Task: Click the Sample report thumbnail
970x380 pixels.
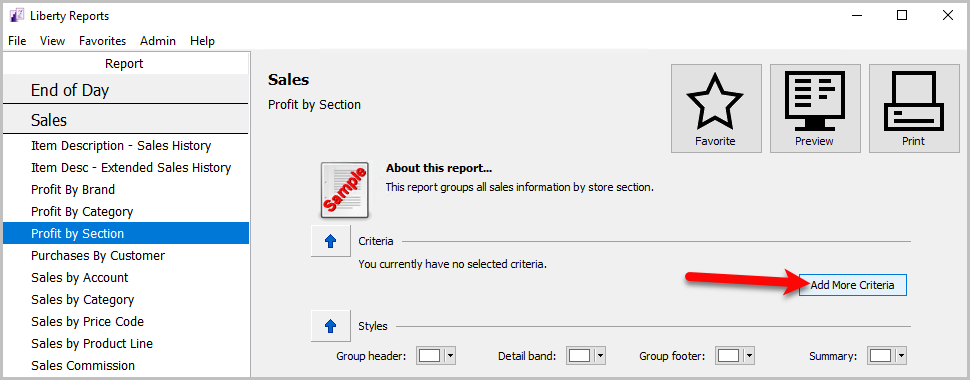Action: click(345, 190)
